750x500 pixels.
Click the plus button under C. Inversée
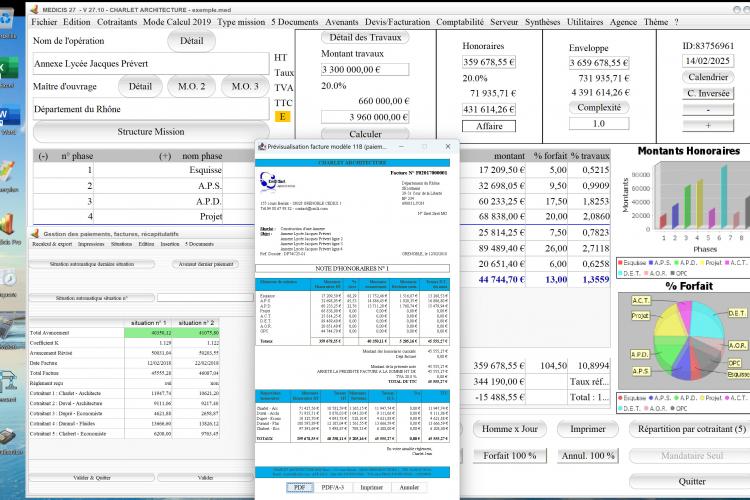[708, 125]
